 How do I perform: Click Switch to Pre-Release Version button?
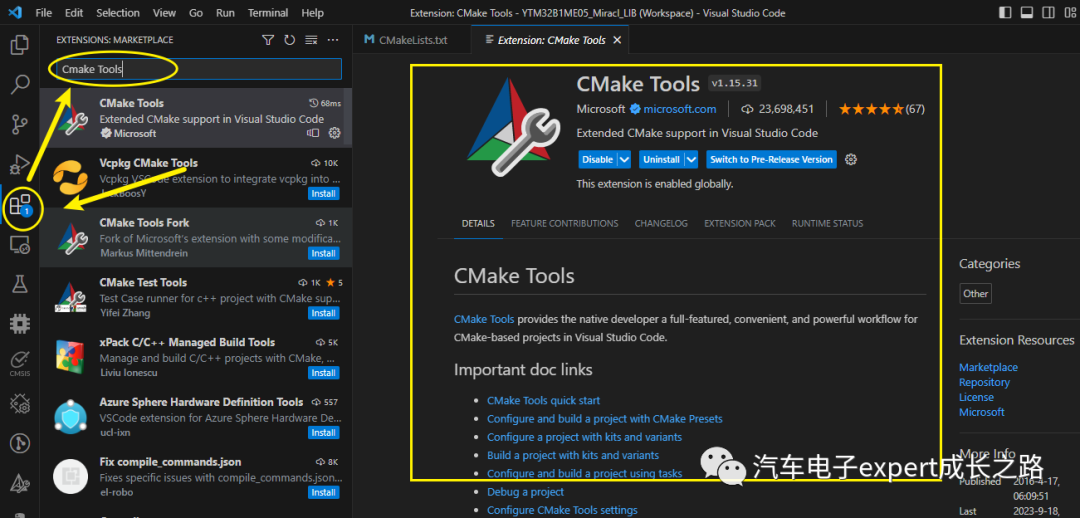click(771, 159)
